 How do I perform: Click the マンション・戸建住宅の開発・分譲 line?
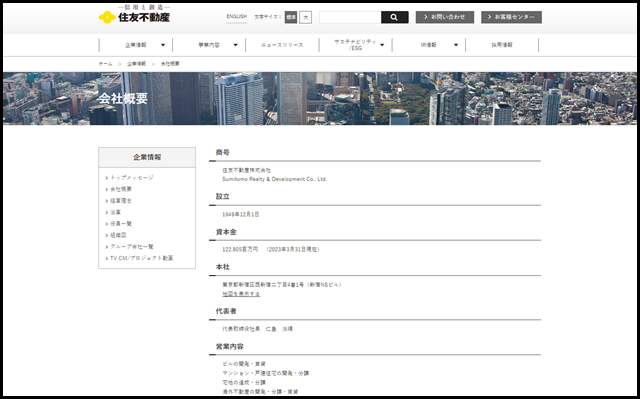coord(266,373)
